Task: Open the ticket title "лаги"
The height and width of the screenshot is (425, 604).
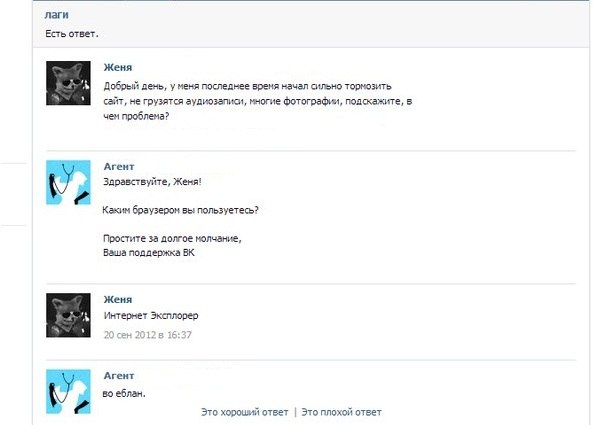Action: pyautogui.click(x=56, y=15)
